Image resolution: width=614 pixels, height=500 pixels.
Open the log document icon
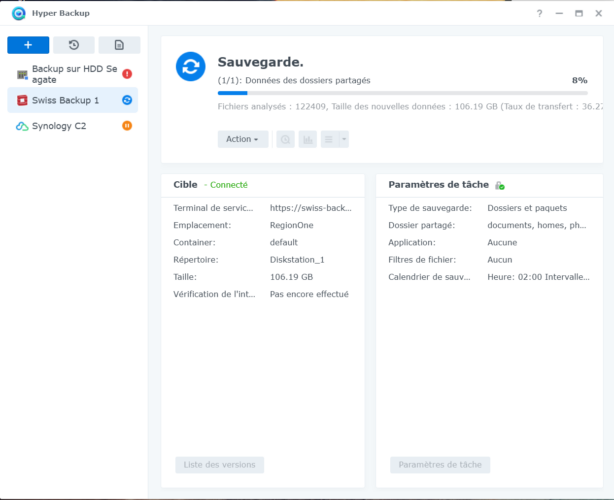(119, 45)
